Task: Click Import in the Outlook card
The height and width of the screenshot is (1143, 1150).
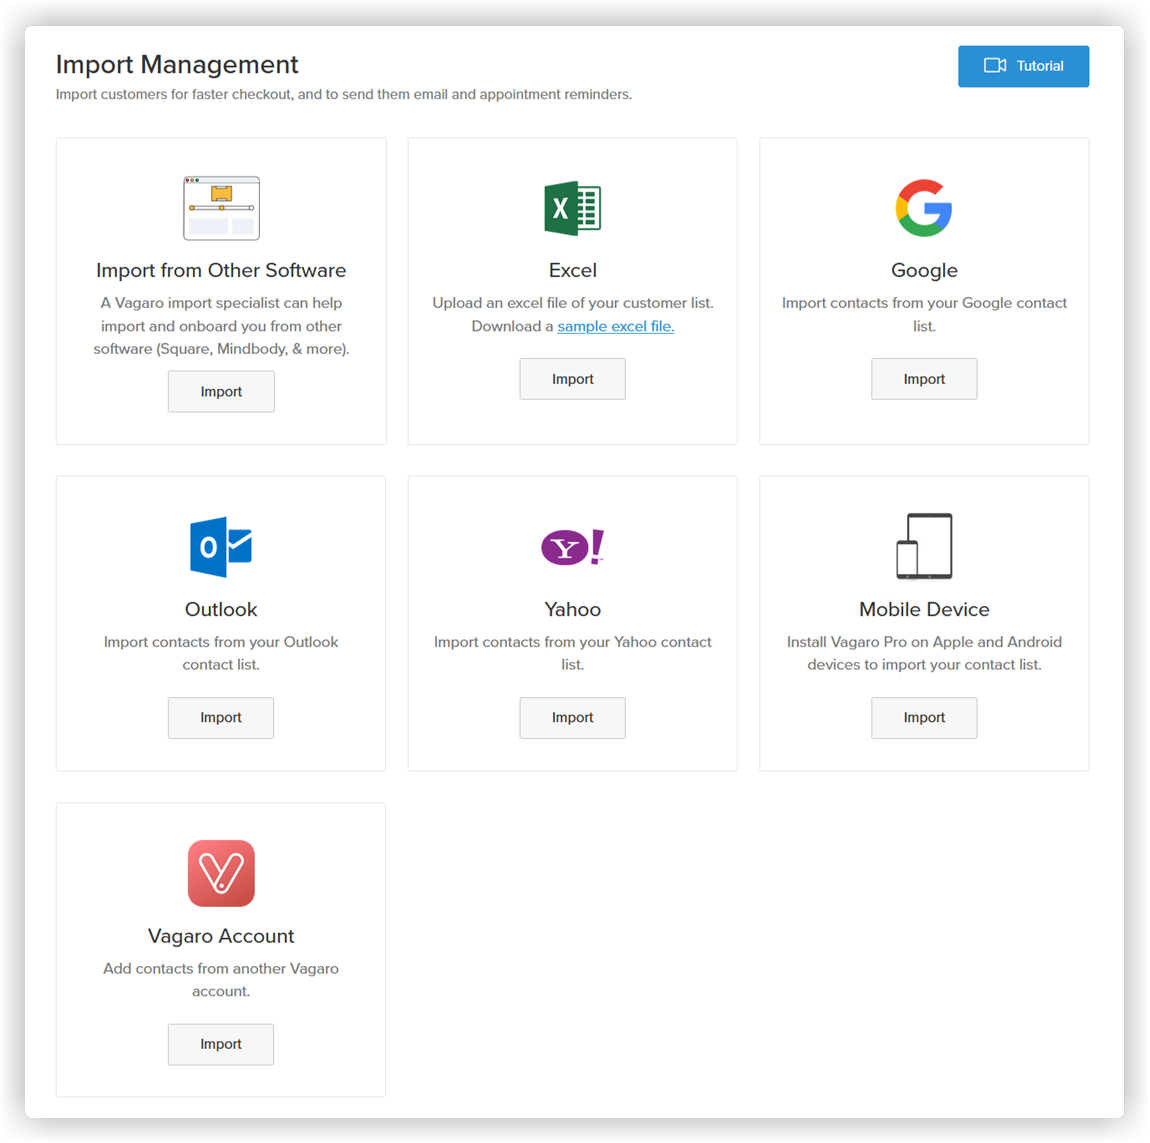Action: click(221, 717)
